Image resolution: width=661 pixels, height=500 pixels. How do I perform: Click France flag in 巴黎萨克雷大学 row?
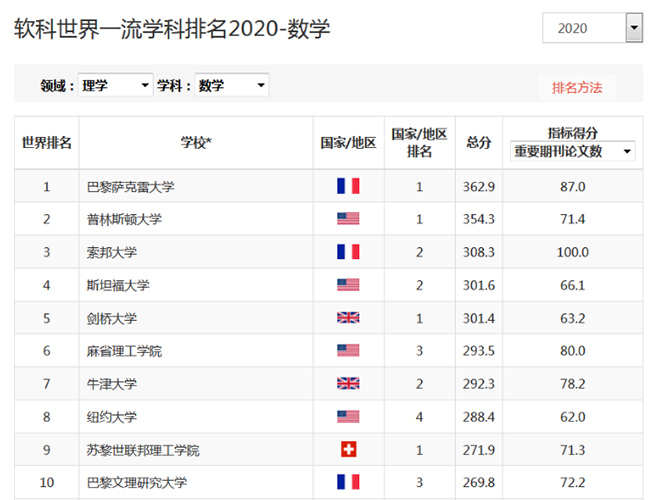[348, 186]
